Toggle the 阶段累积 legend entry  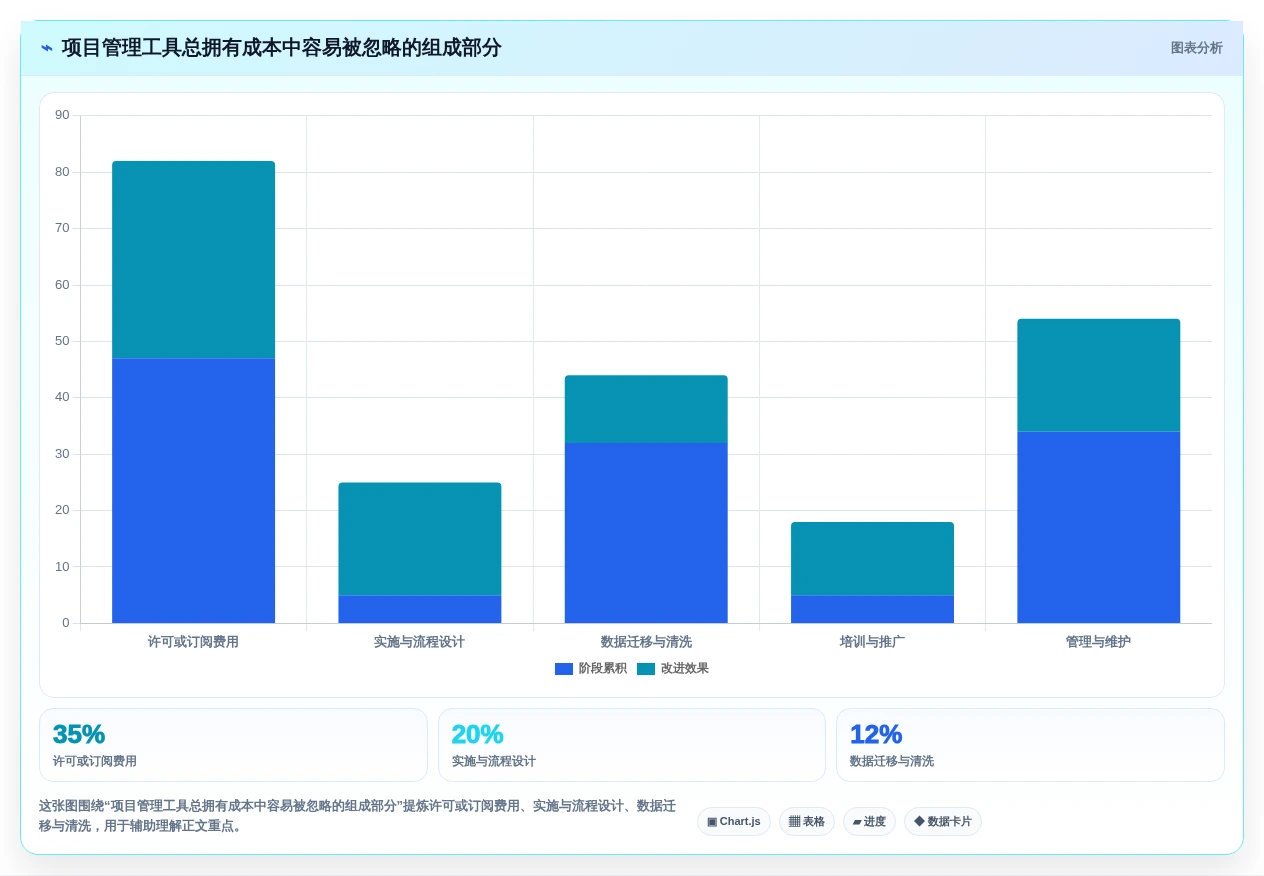[591, 668]
